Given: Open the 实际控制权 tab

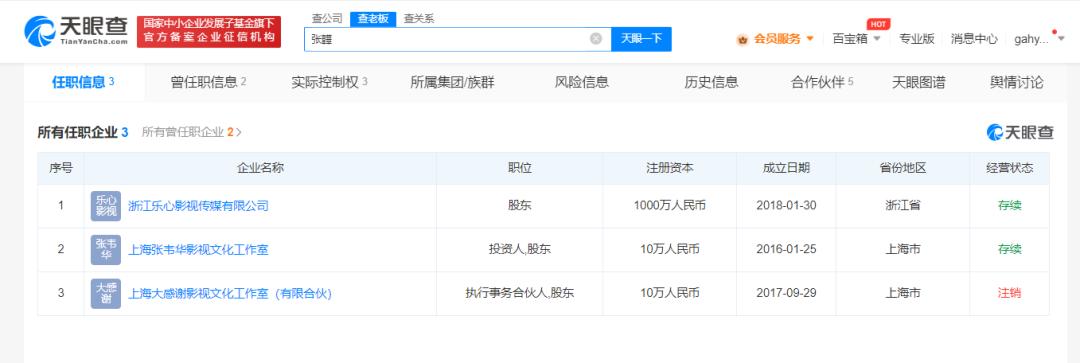Looking at the screenshot, I should (329, 82).
